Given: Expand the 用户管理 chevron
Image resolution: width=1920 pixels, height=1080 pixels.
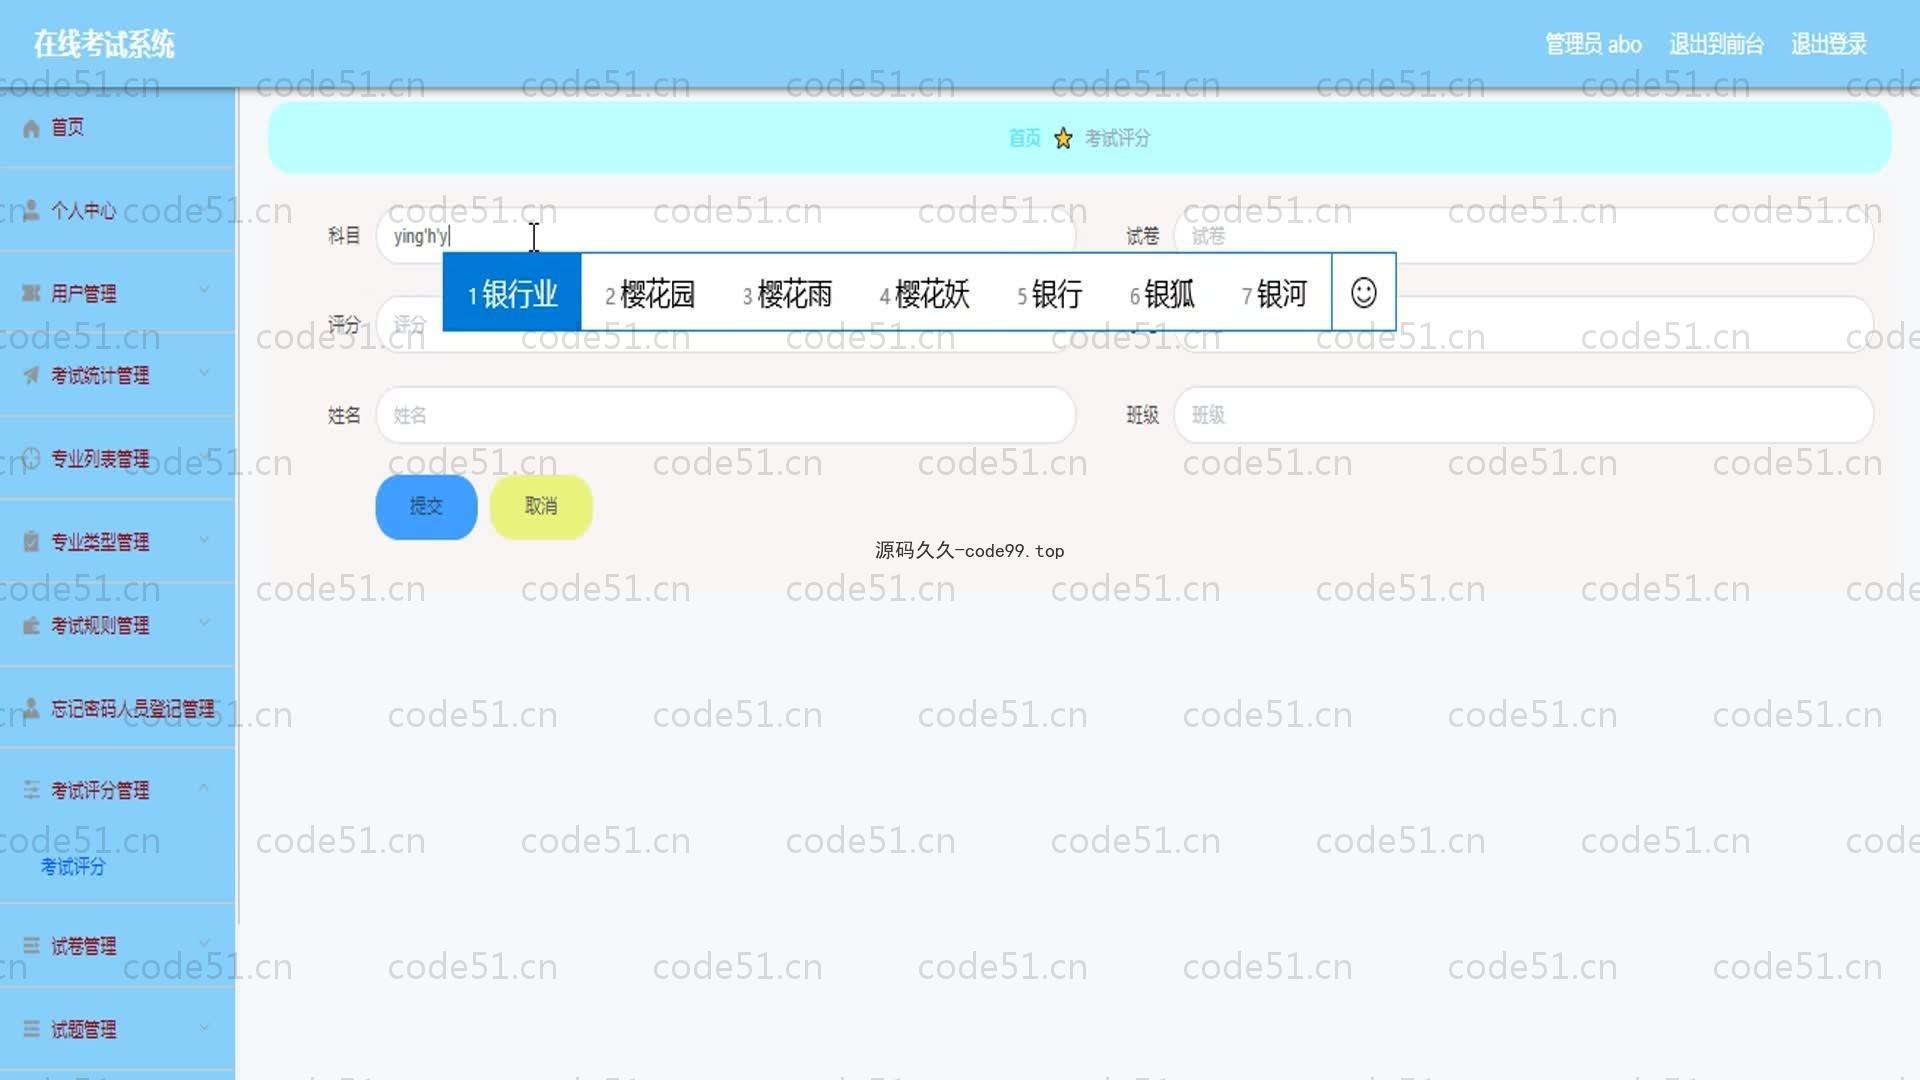Looking at the screenshot, I should pyautogui.click(x=204, y=290).
